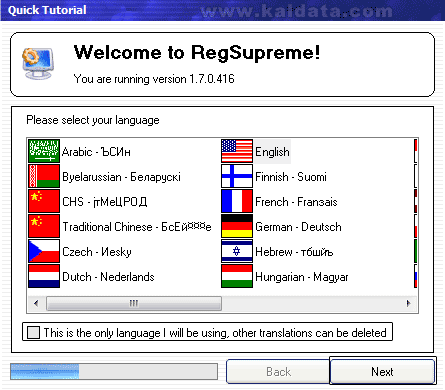This screenshot has height=390, width=445.
Task: Select the French flag icon
Action: (237, 201)
